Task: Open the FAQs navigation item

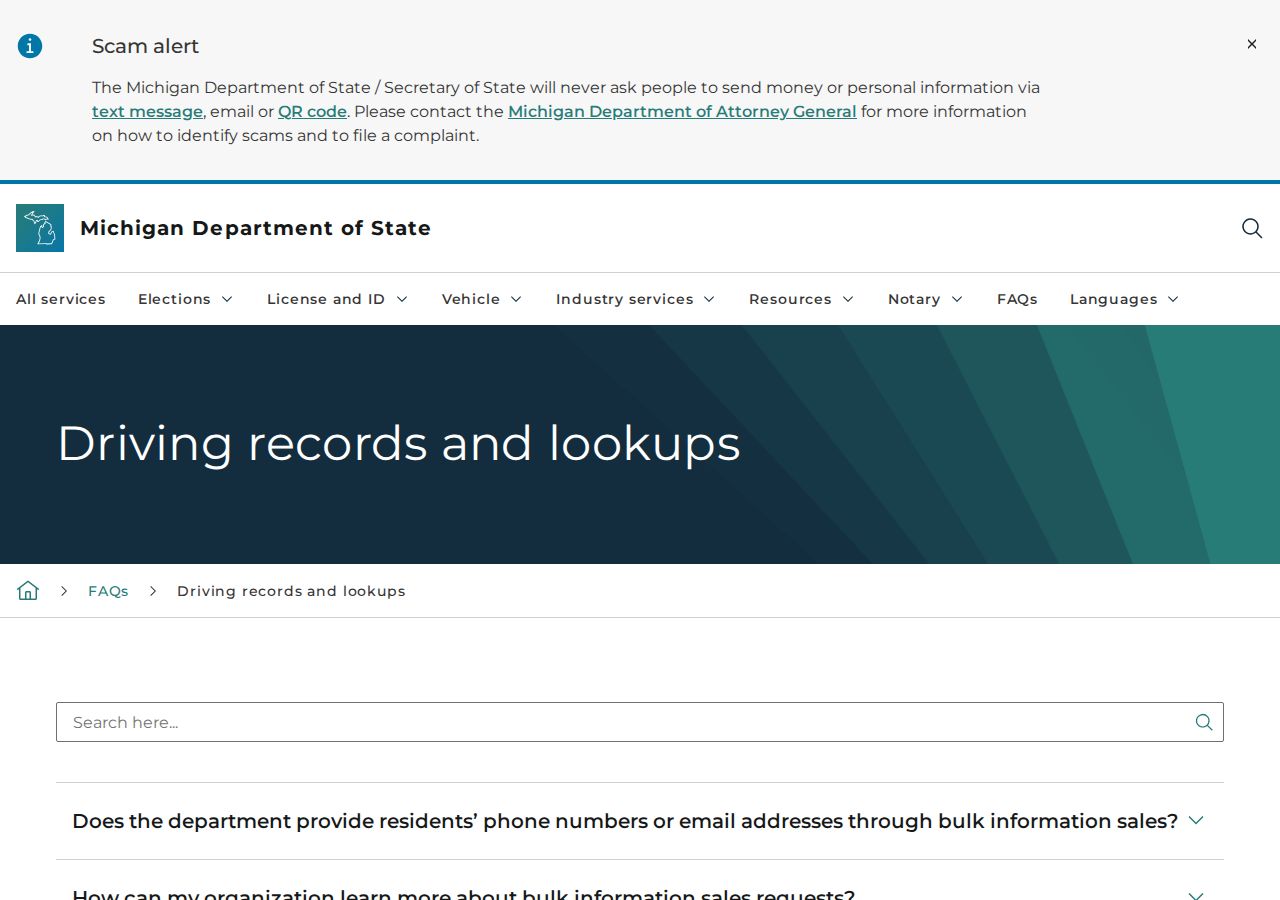Action: (x=1017, y=299)
